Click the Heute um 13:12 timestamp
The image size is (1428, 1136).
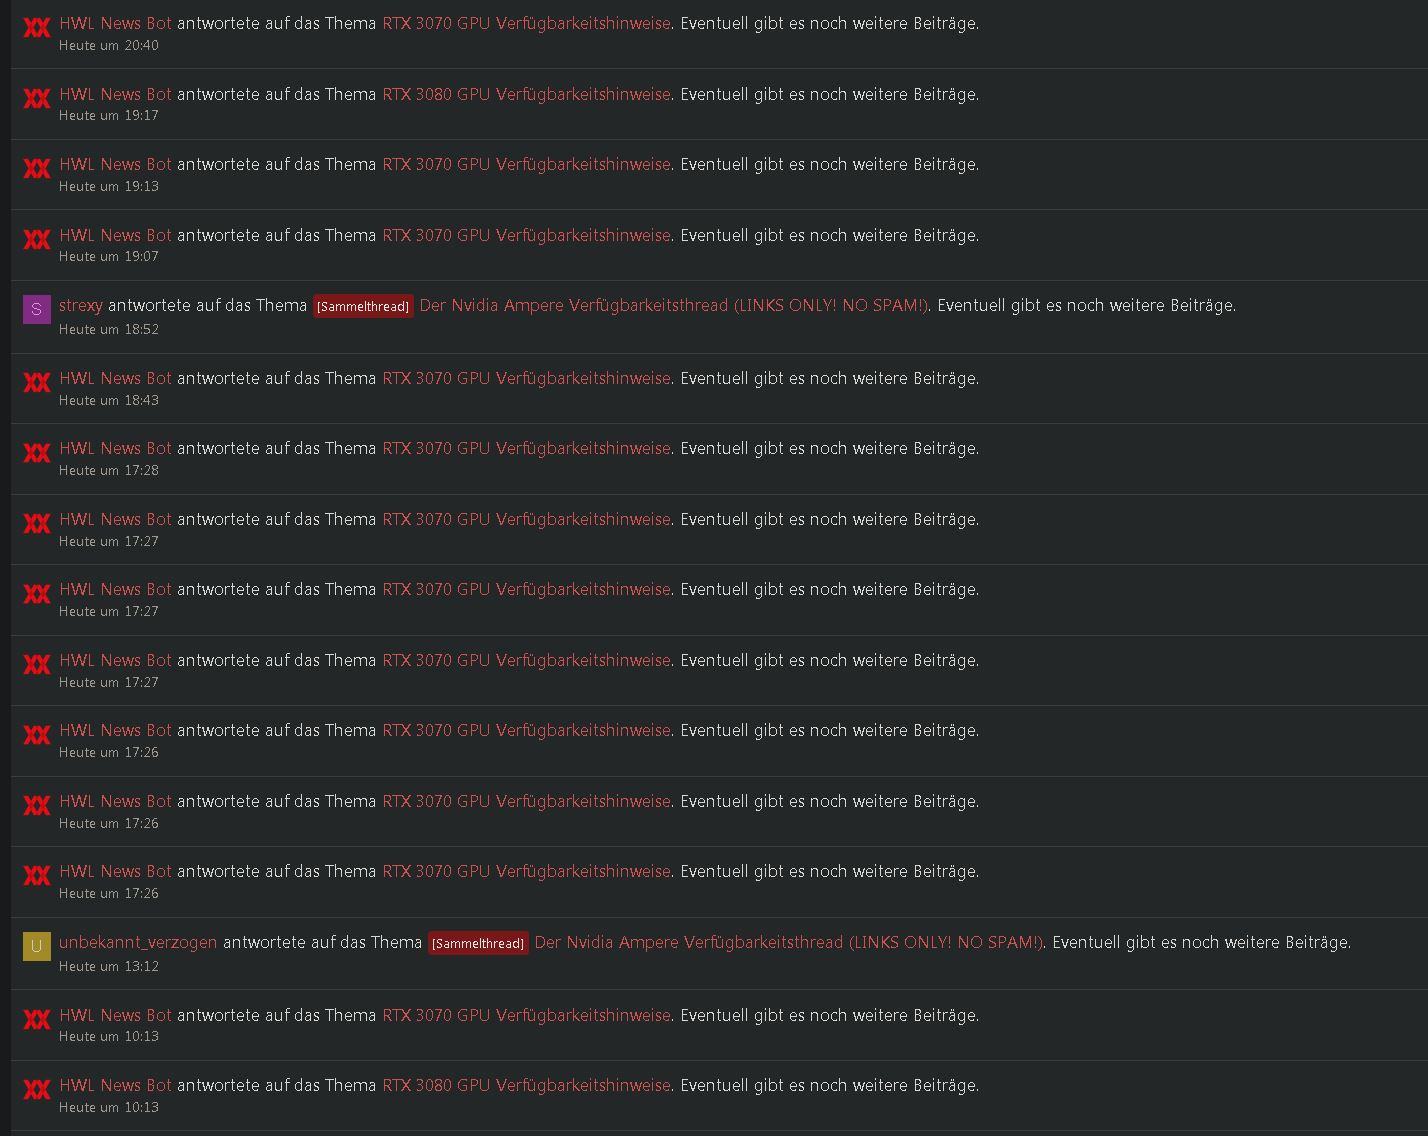[109, 966]
